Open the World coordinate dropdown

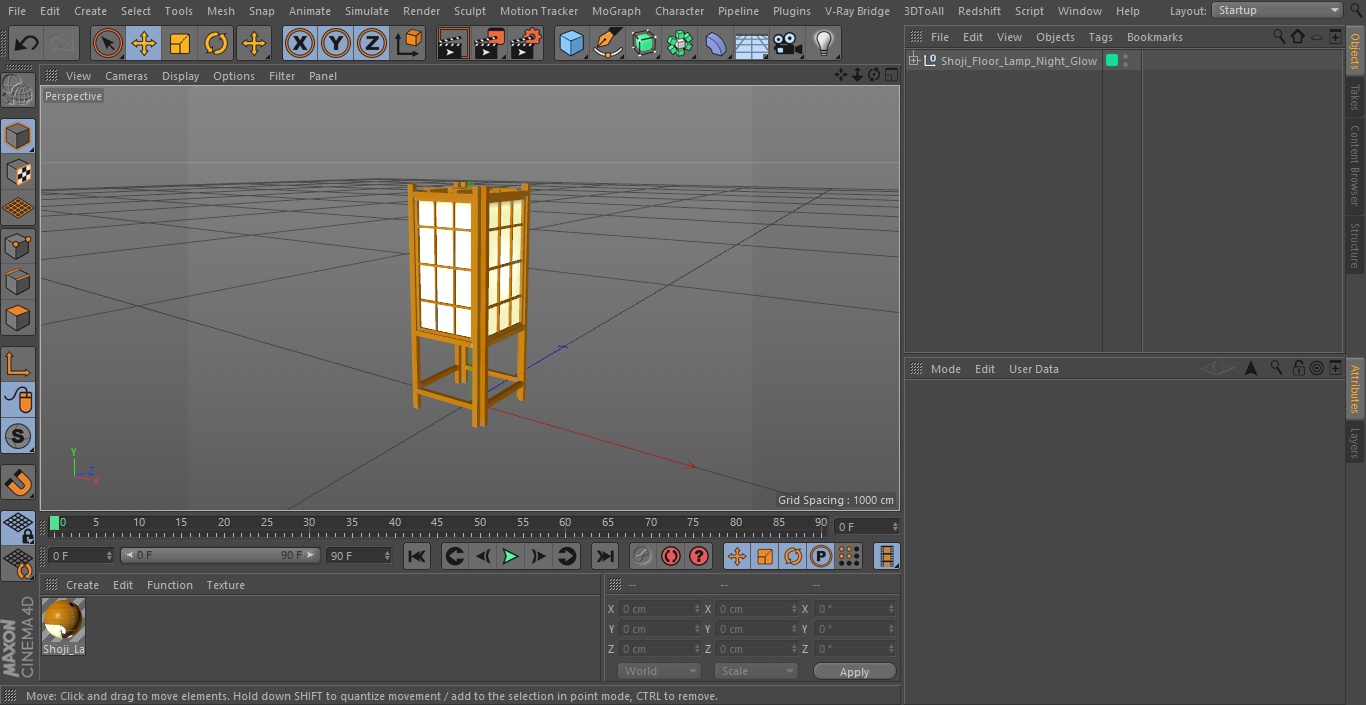click(x=659, y=671)
